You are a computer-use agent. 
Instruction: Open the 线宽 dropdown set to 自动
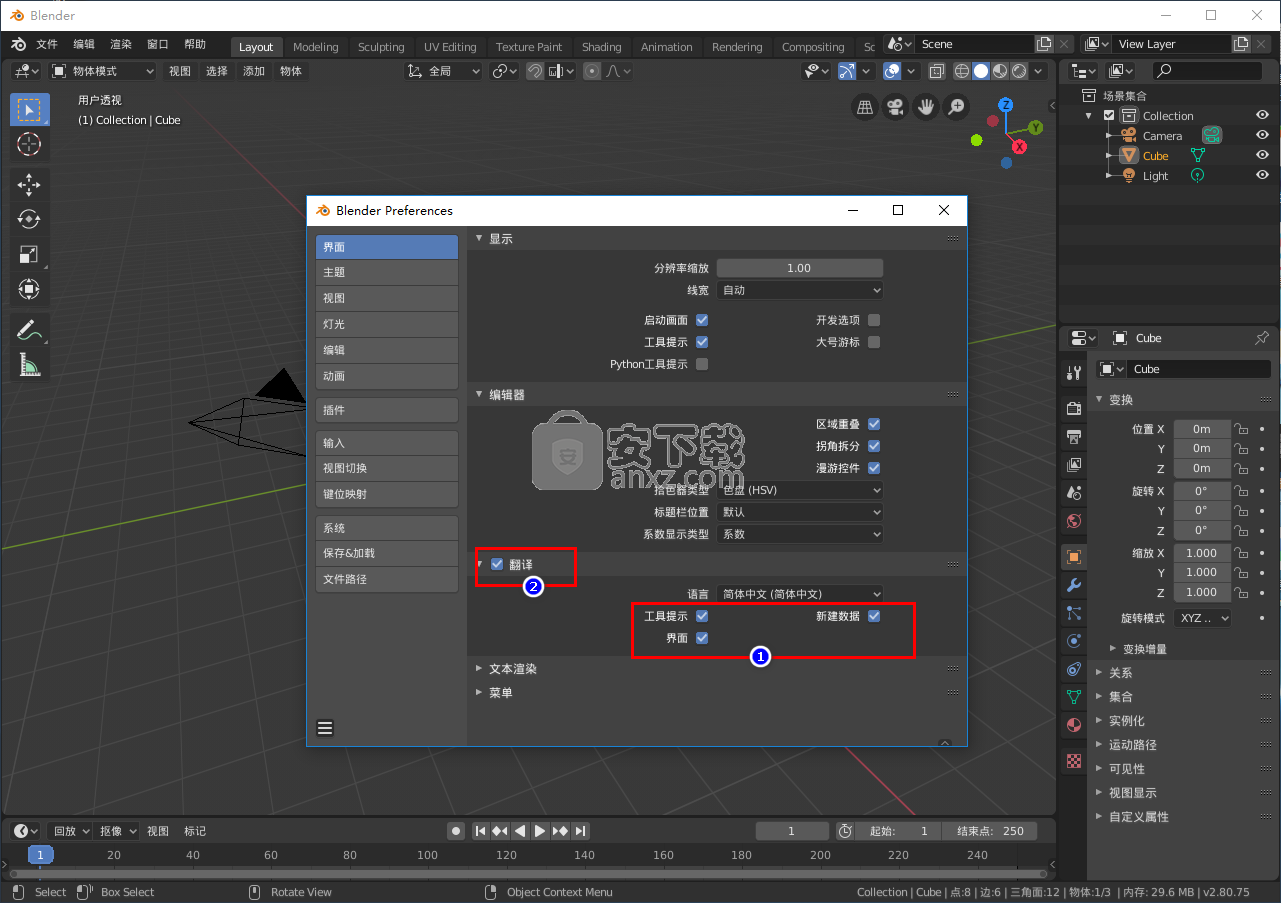(x=800, y=290)
